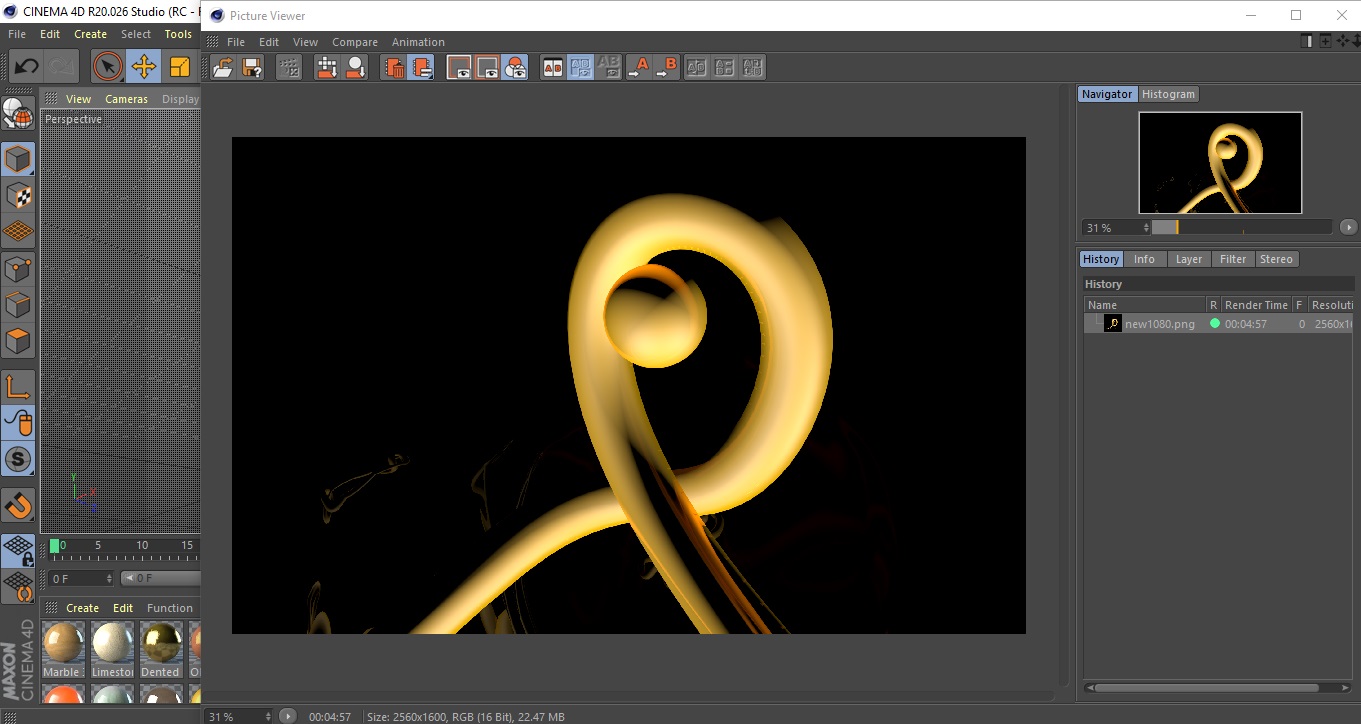Toggle the AB Compare icon
The height and width of the screenshot is (724, 1361).
pyautogui.click(x=553, y=68)
